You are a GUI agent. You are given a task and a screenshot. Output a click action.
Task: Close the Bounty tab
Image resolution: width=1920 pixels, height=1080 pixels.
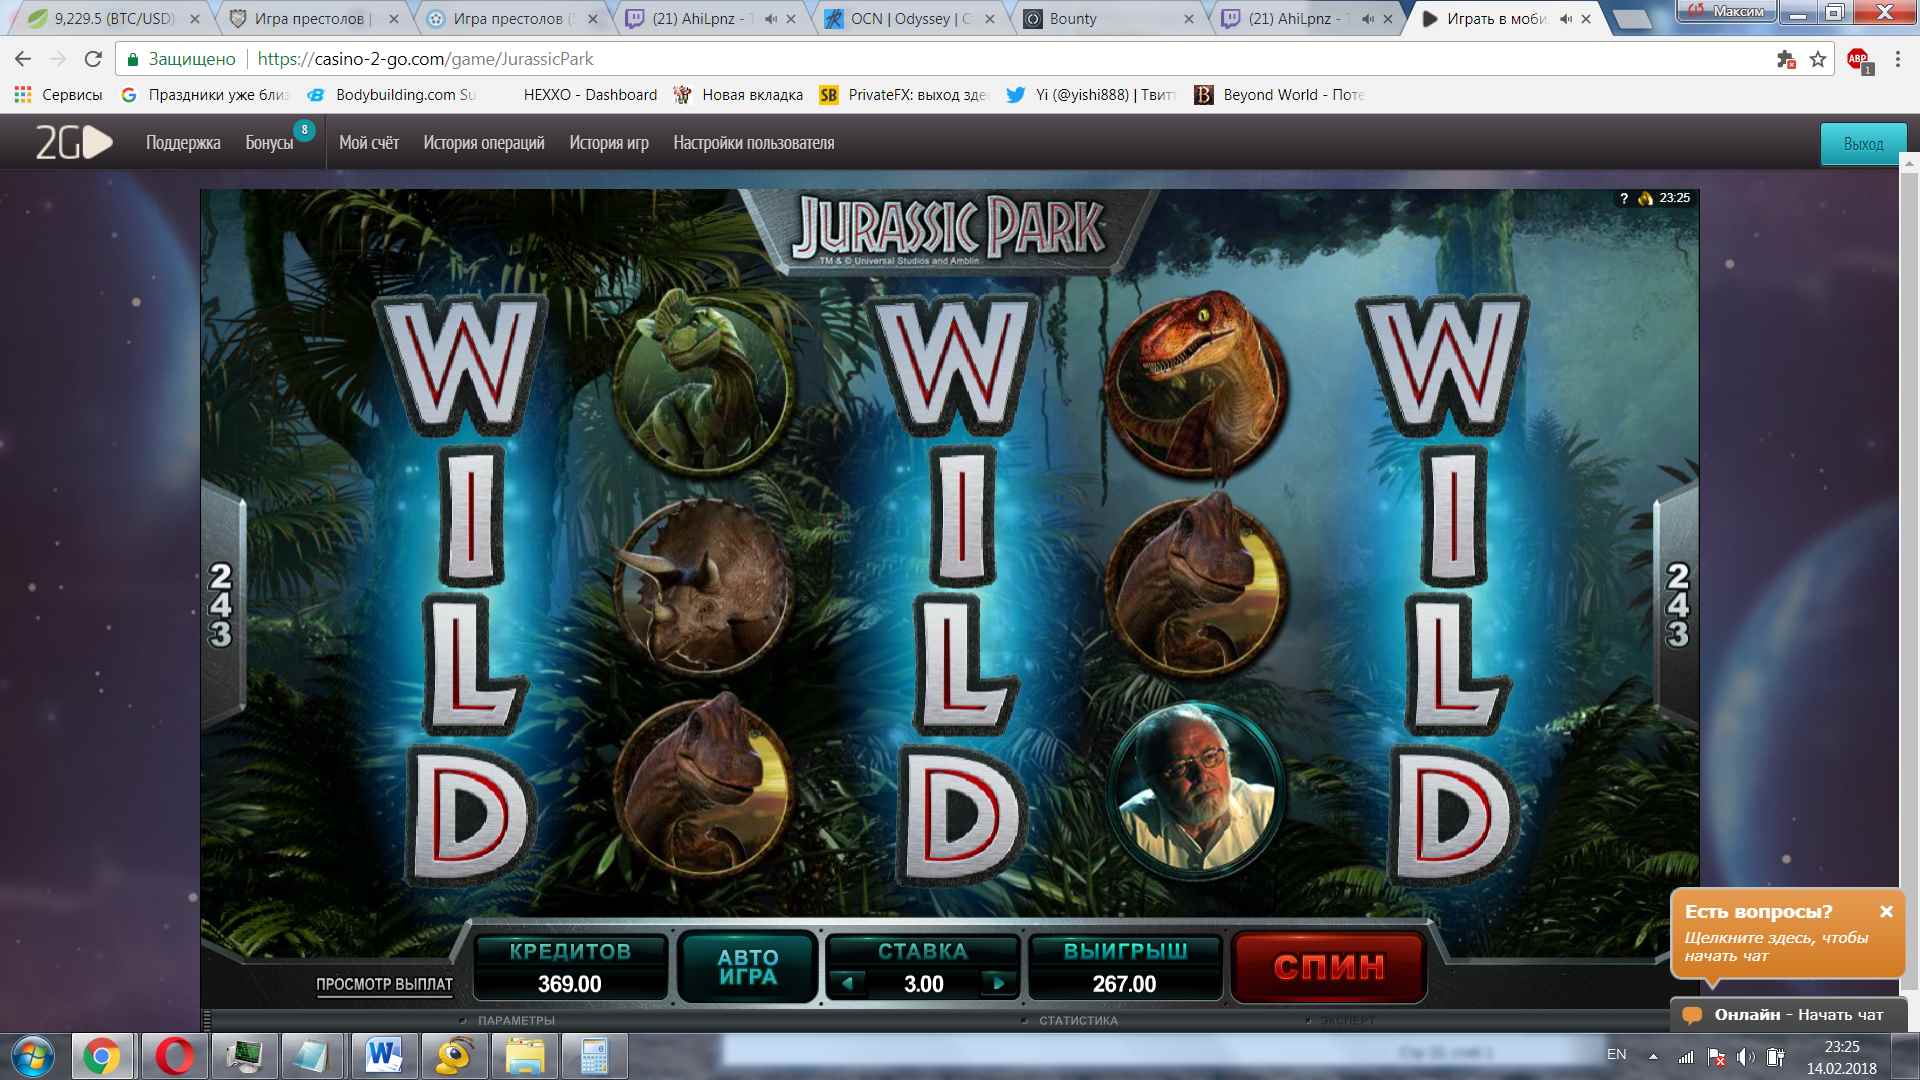point(1189,18)
